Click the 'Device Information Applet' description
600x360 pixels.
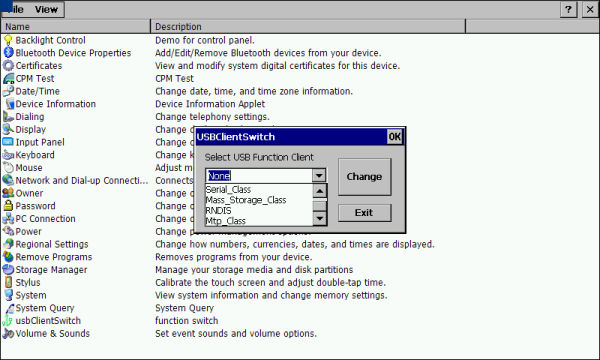(x=210, y=104)
